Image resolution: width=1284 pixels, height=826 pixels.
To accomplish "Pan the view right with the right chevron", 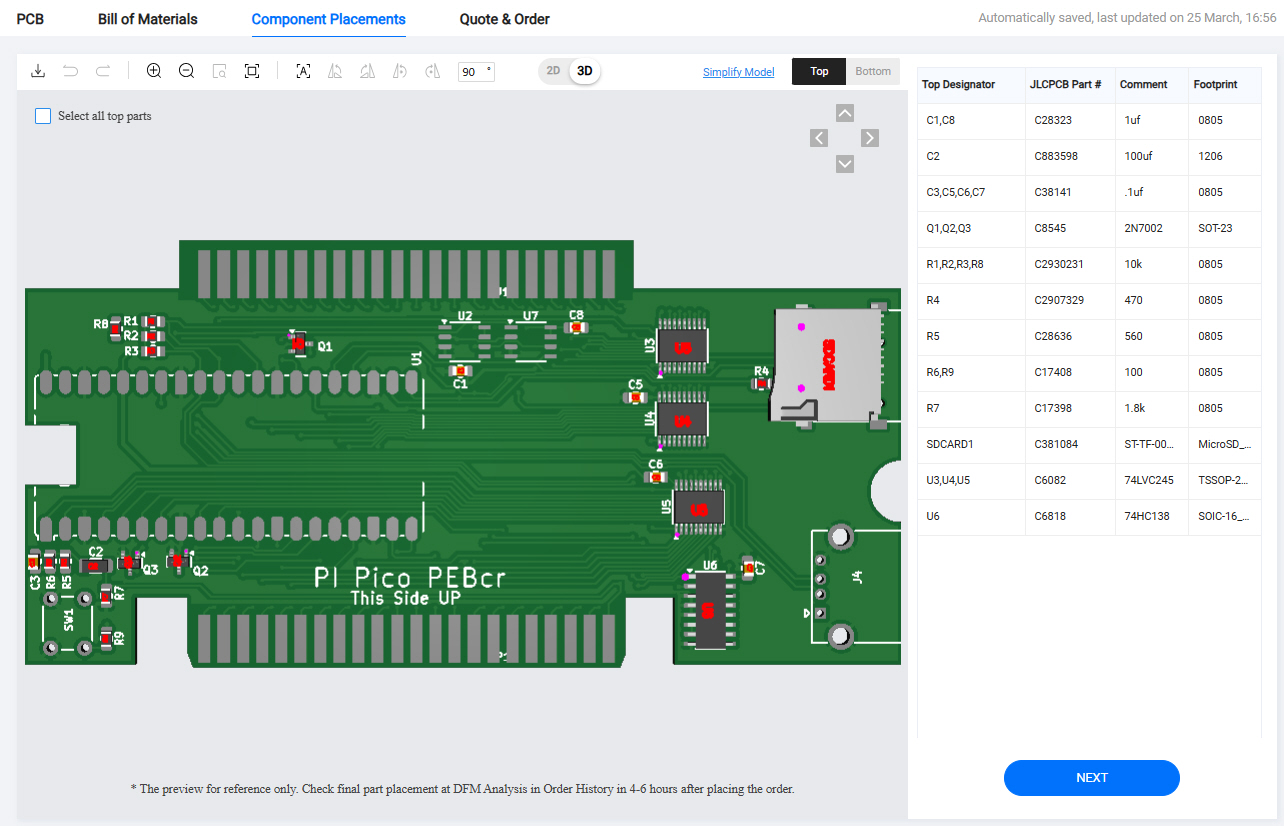I will coord(870,138).
